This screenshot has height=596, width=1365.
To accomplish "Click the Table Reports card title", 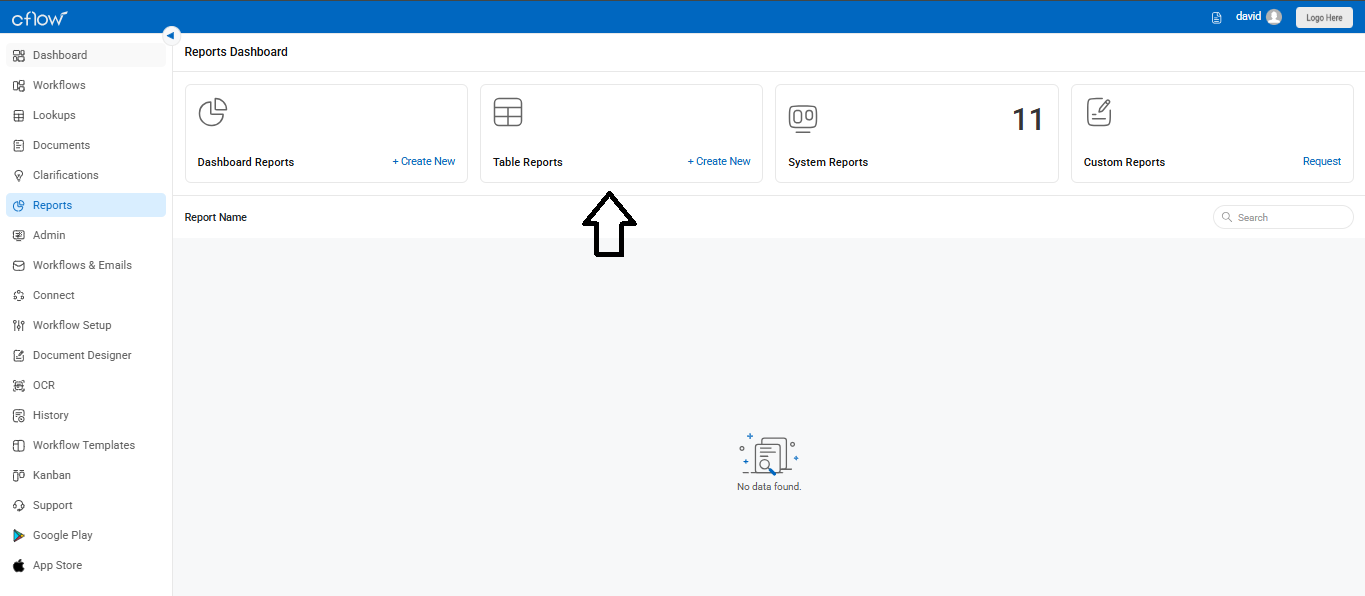I will pos(528,162).
